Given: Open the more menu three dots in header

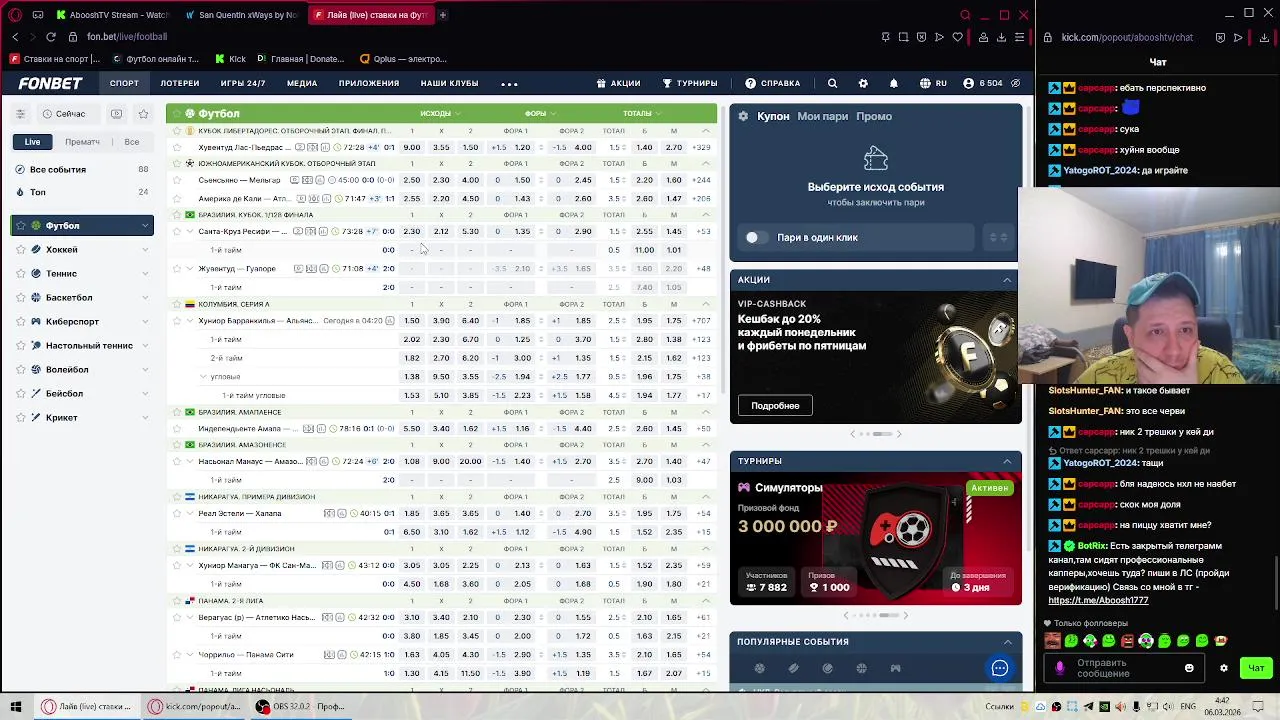Looking at the screenshot, I should (x=509, y=83).
